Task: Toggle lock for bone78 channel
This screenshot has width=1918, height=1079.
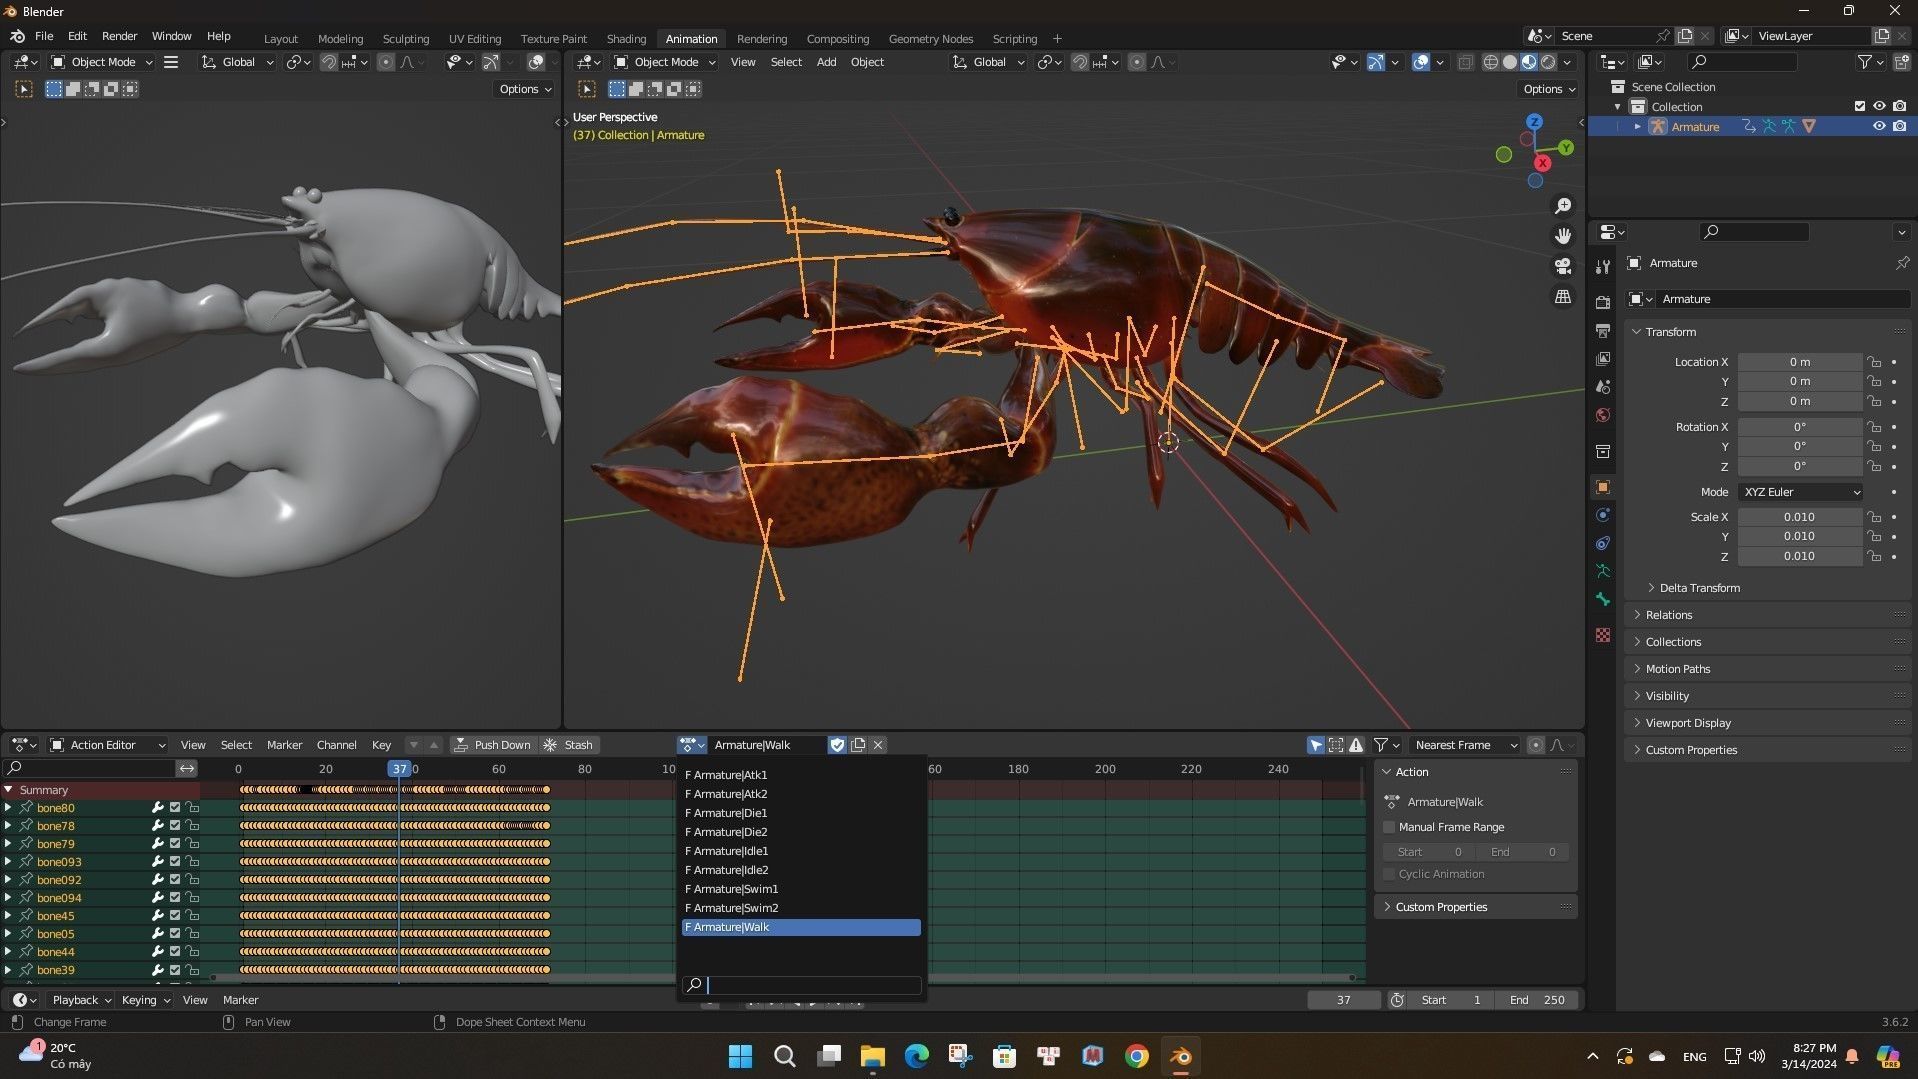Action: tap(192, 826)
